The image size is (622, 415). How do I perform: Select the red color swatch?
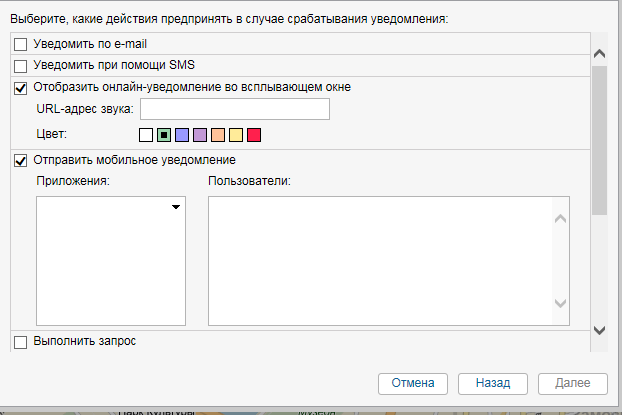[x=253, y=134]
